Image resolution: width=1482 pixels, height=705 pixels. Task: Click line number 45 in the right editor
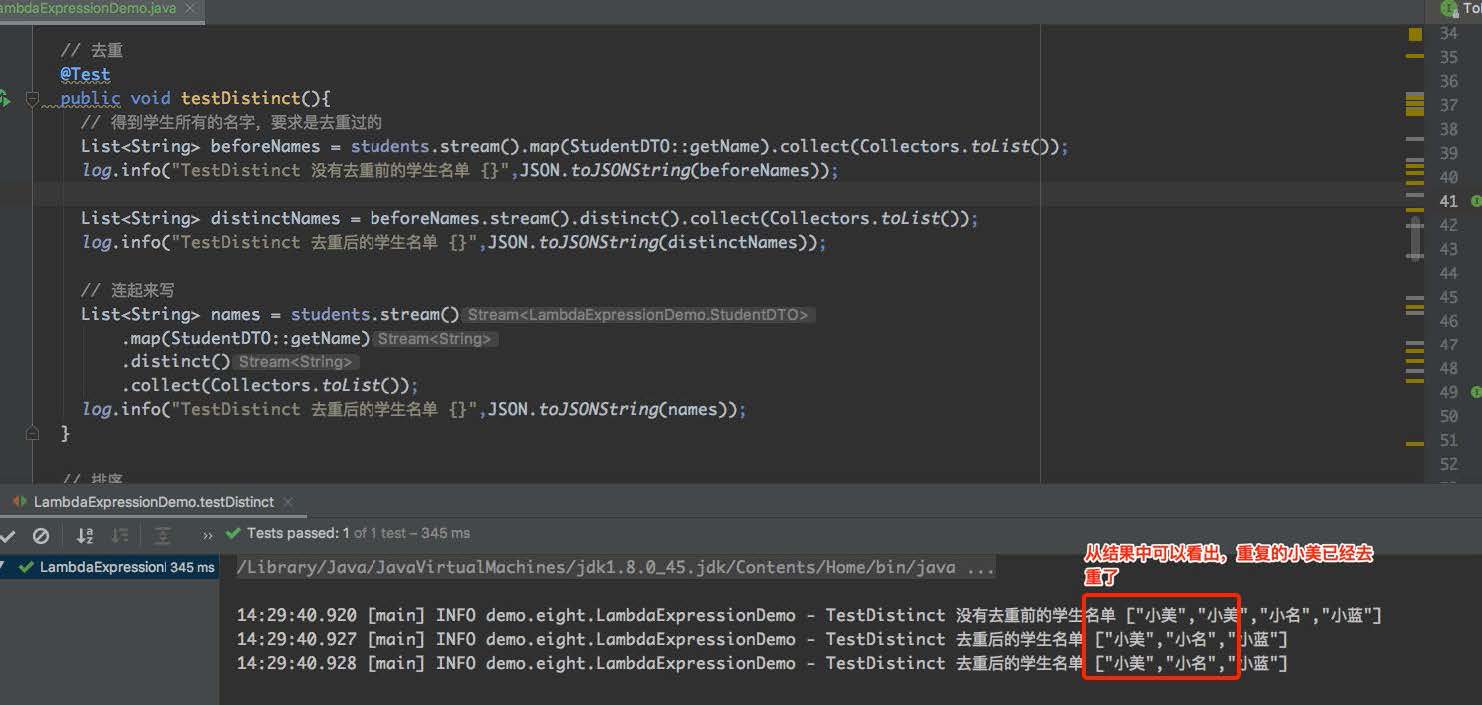[x=1448, y=297]
